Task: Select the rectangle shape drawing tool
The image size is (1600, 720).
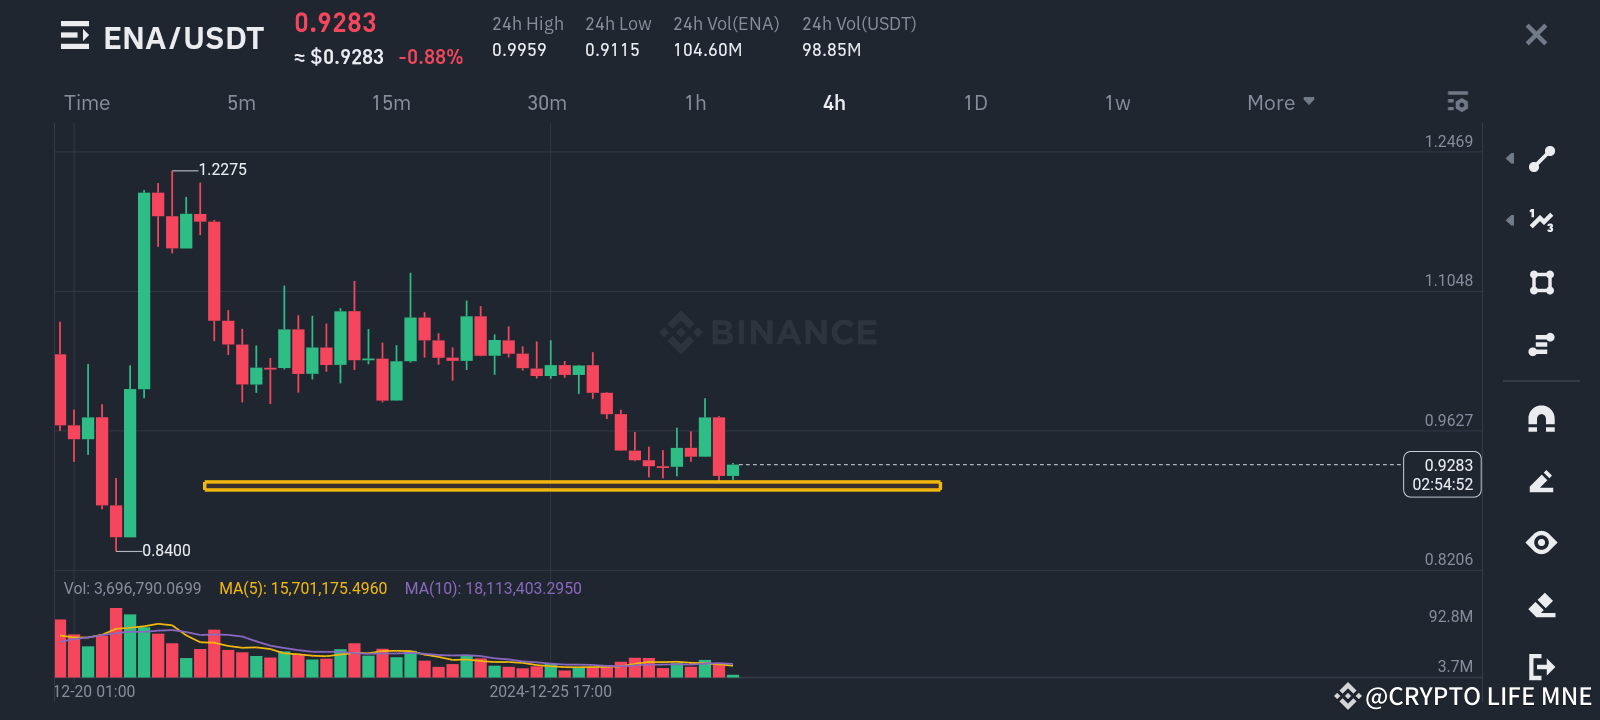Action: click(1541, 282)
